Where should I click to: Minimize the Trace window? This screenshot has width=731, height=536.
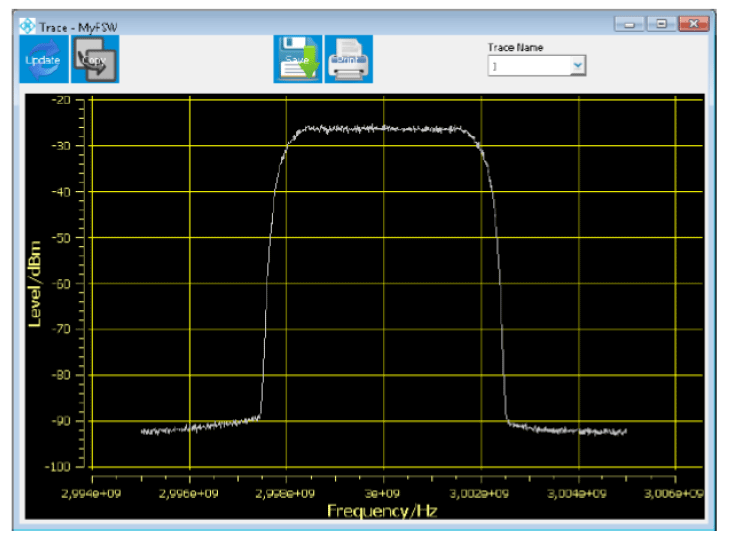pos(631,24)
